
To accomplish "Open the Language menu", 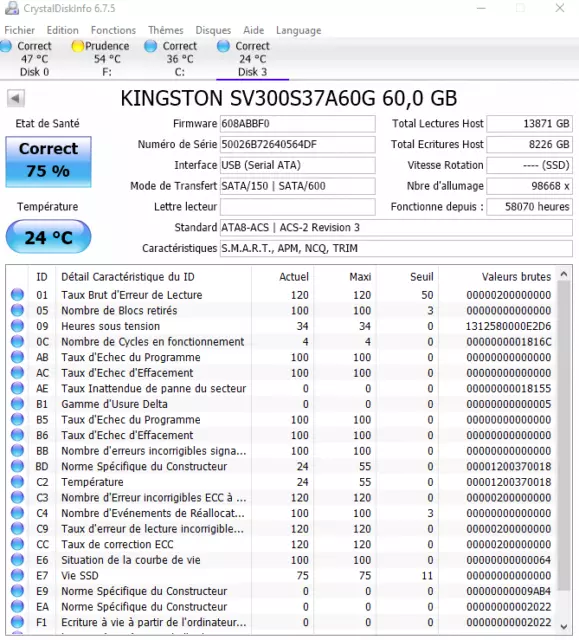I will 298,31.
